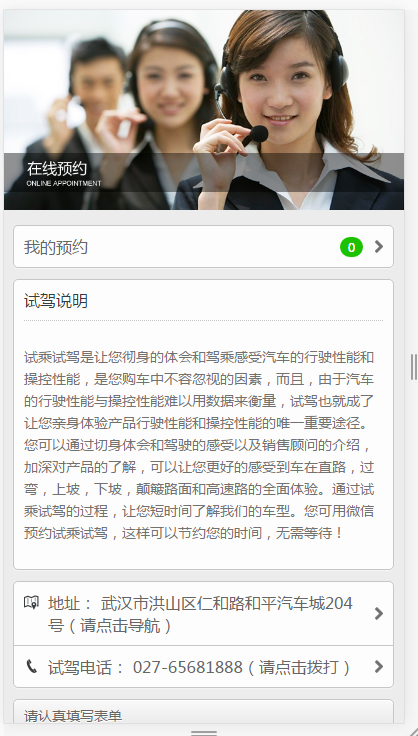Click the customer service banner photo
Image resolution: width=418 pixels, height=736 pixels.
pos(204,110)
